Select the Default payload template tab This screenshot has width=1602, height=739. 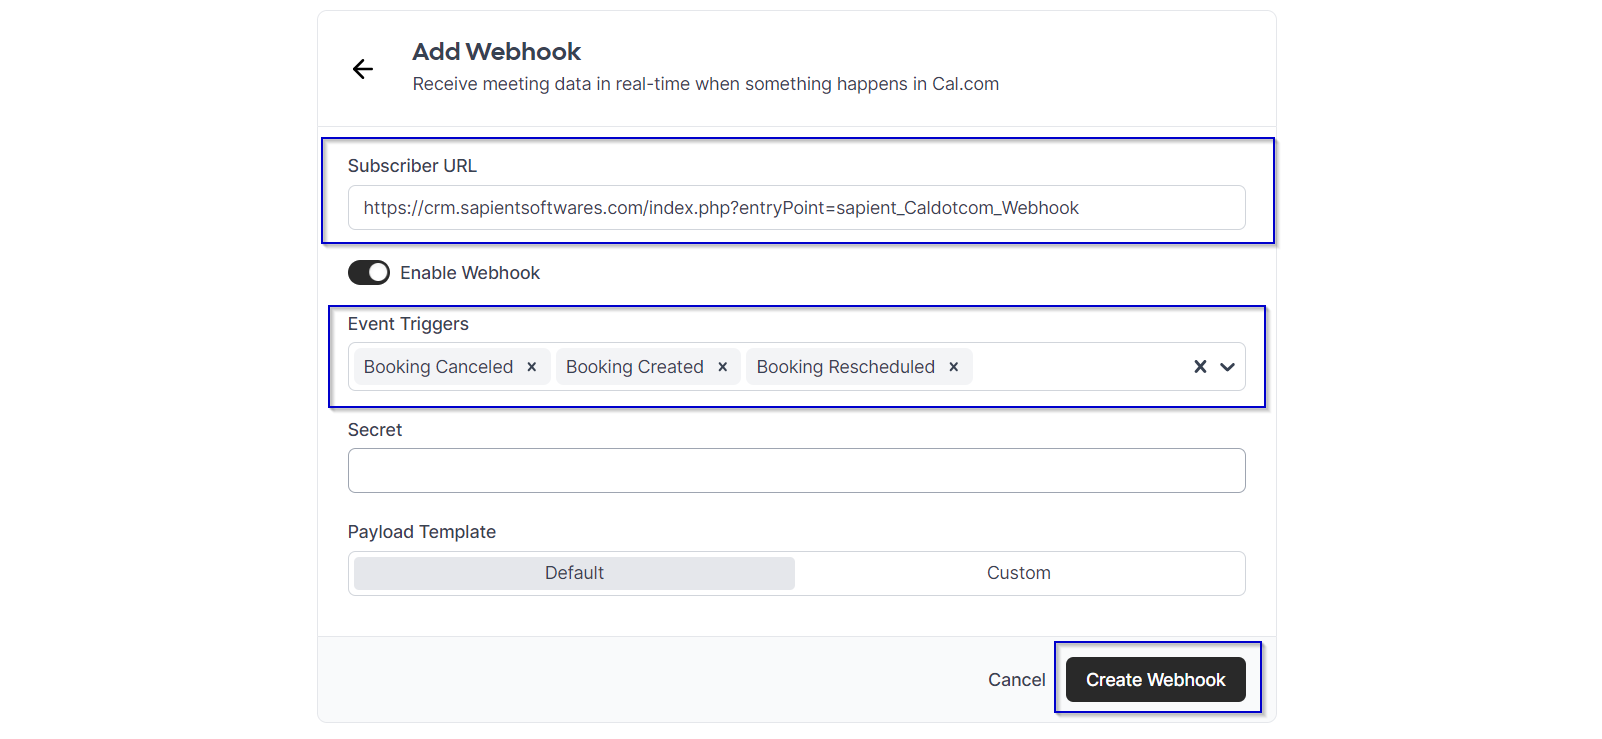[574, 573]
